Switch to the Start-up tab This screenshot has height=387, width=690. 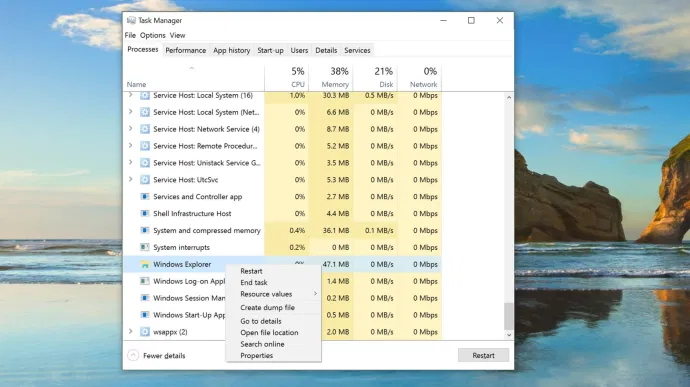click(270, 50)
